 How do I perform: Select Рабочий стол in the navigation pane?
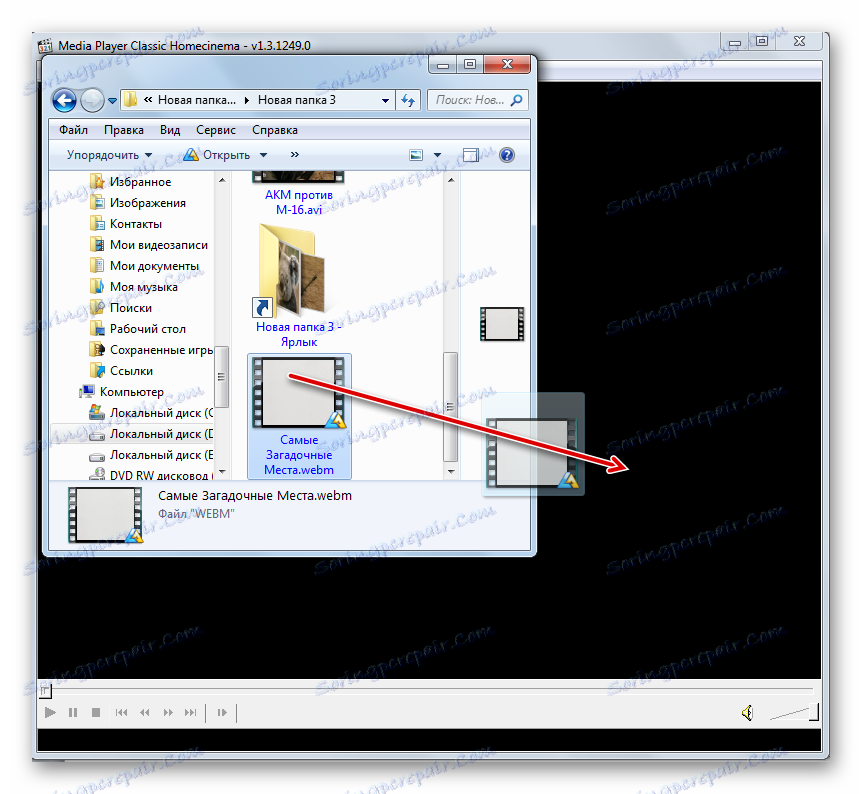click(x=139, y=329)
